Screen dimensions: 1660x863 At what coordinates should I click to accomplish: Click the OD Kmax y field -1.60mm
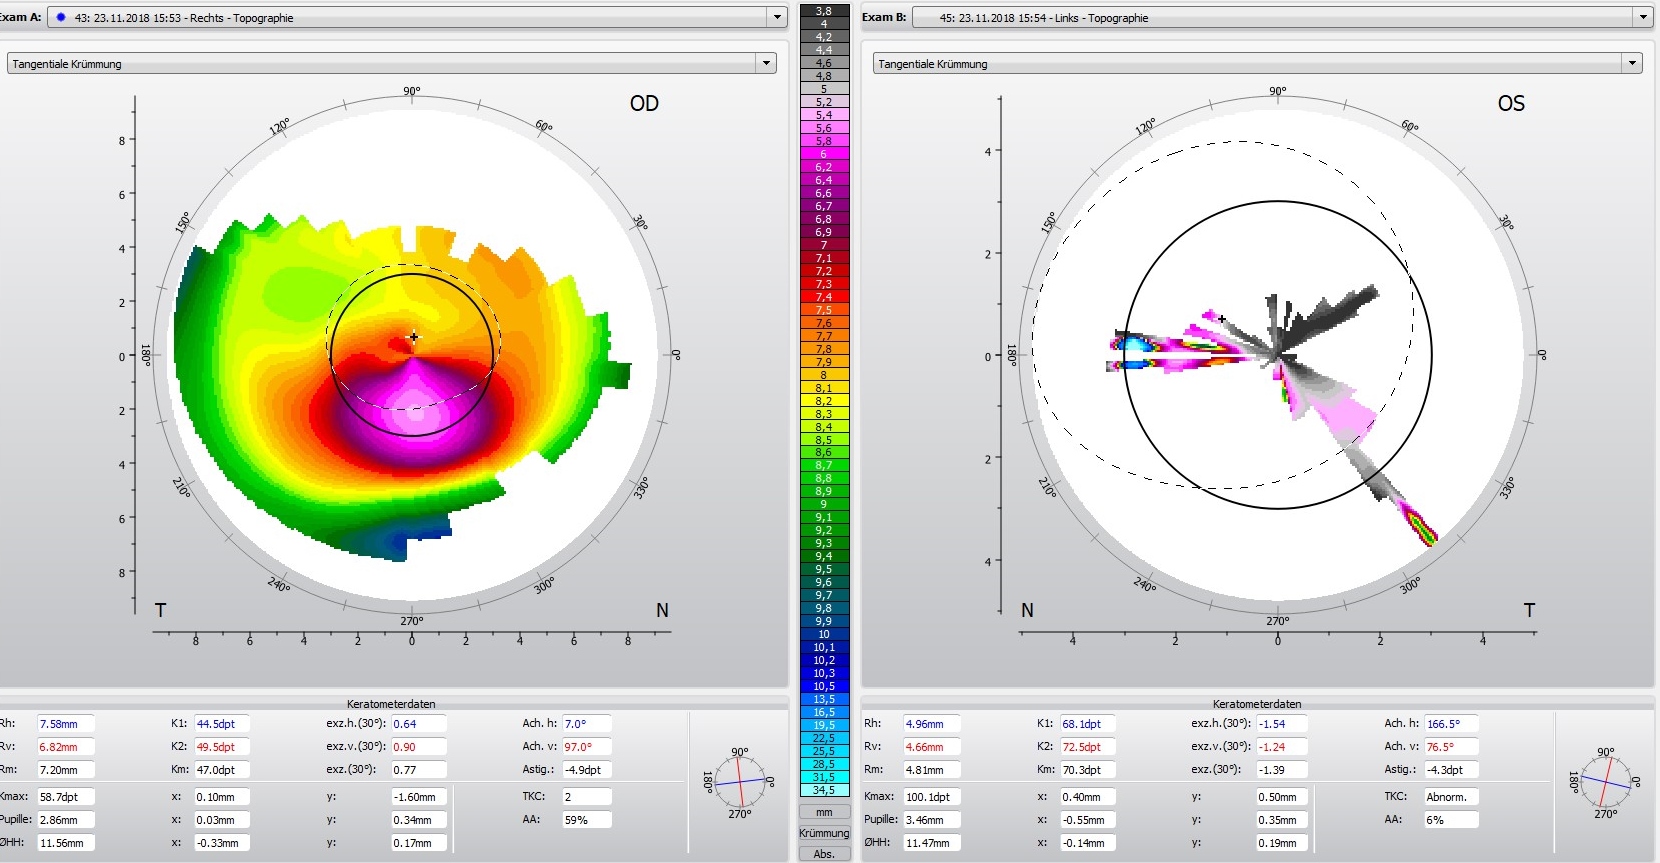[x=419, y=797]
